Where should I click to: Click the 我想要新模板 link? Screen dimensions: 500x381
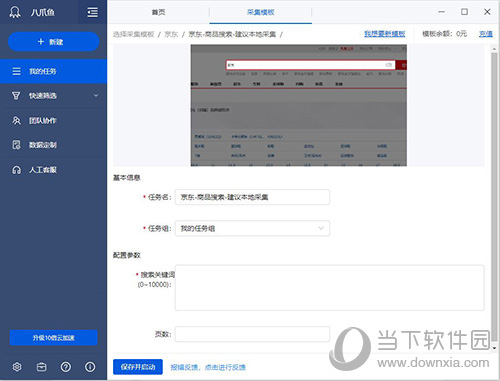pos(385,34)
